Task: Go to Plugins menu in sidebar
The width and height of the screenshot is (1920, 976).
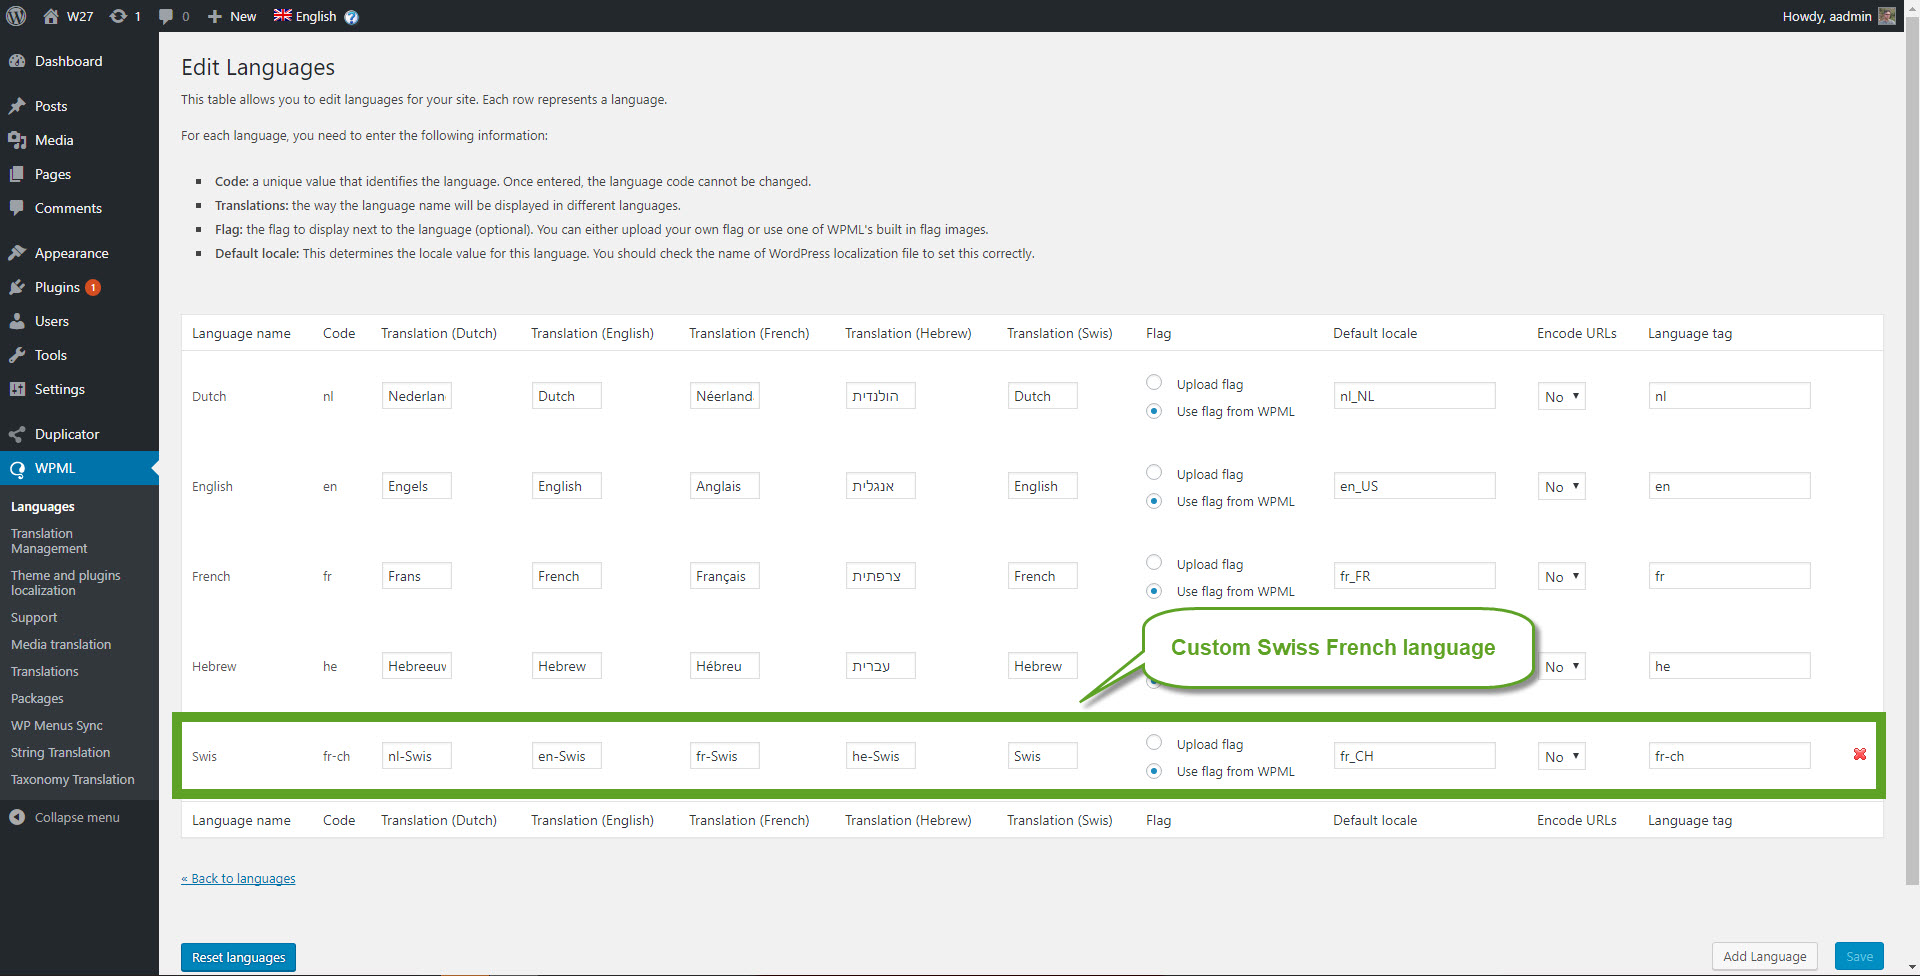Action: [x=57, y=287]
